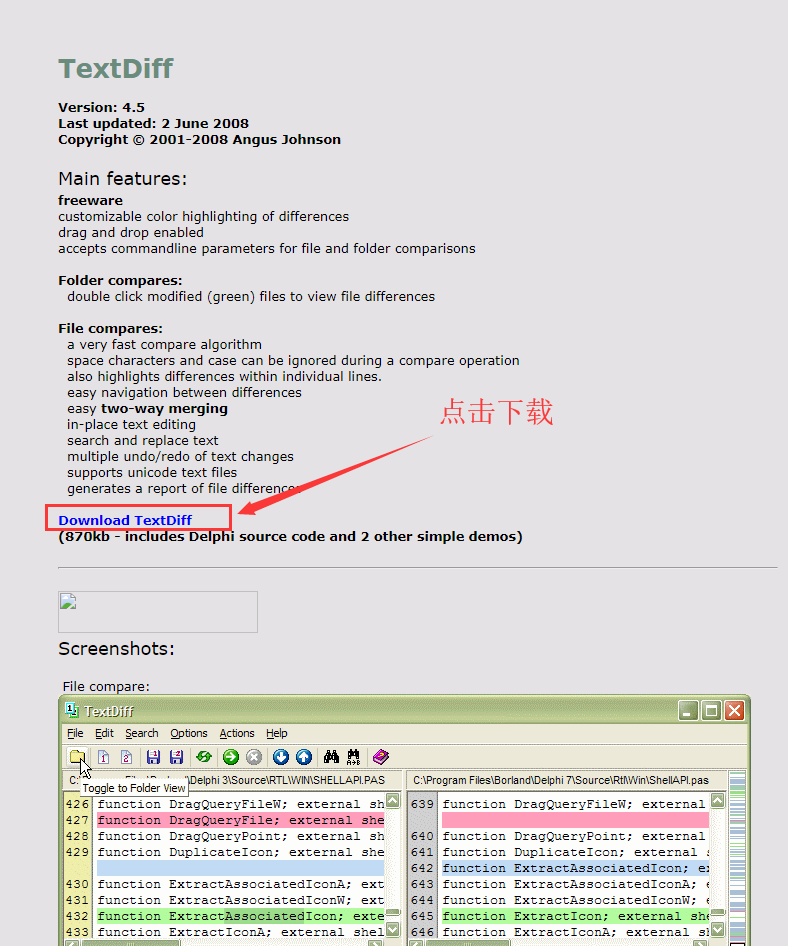788x946 pixels.
Task: Open the Search menu
Action: pyautogui.click(x=142, y=733)
